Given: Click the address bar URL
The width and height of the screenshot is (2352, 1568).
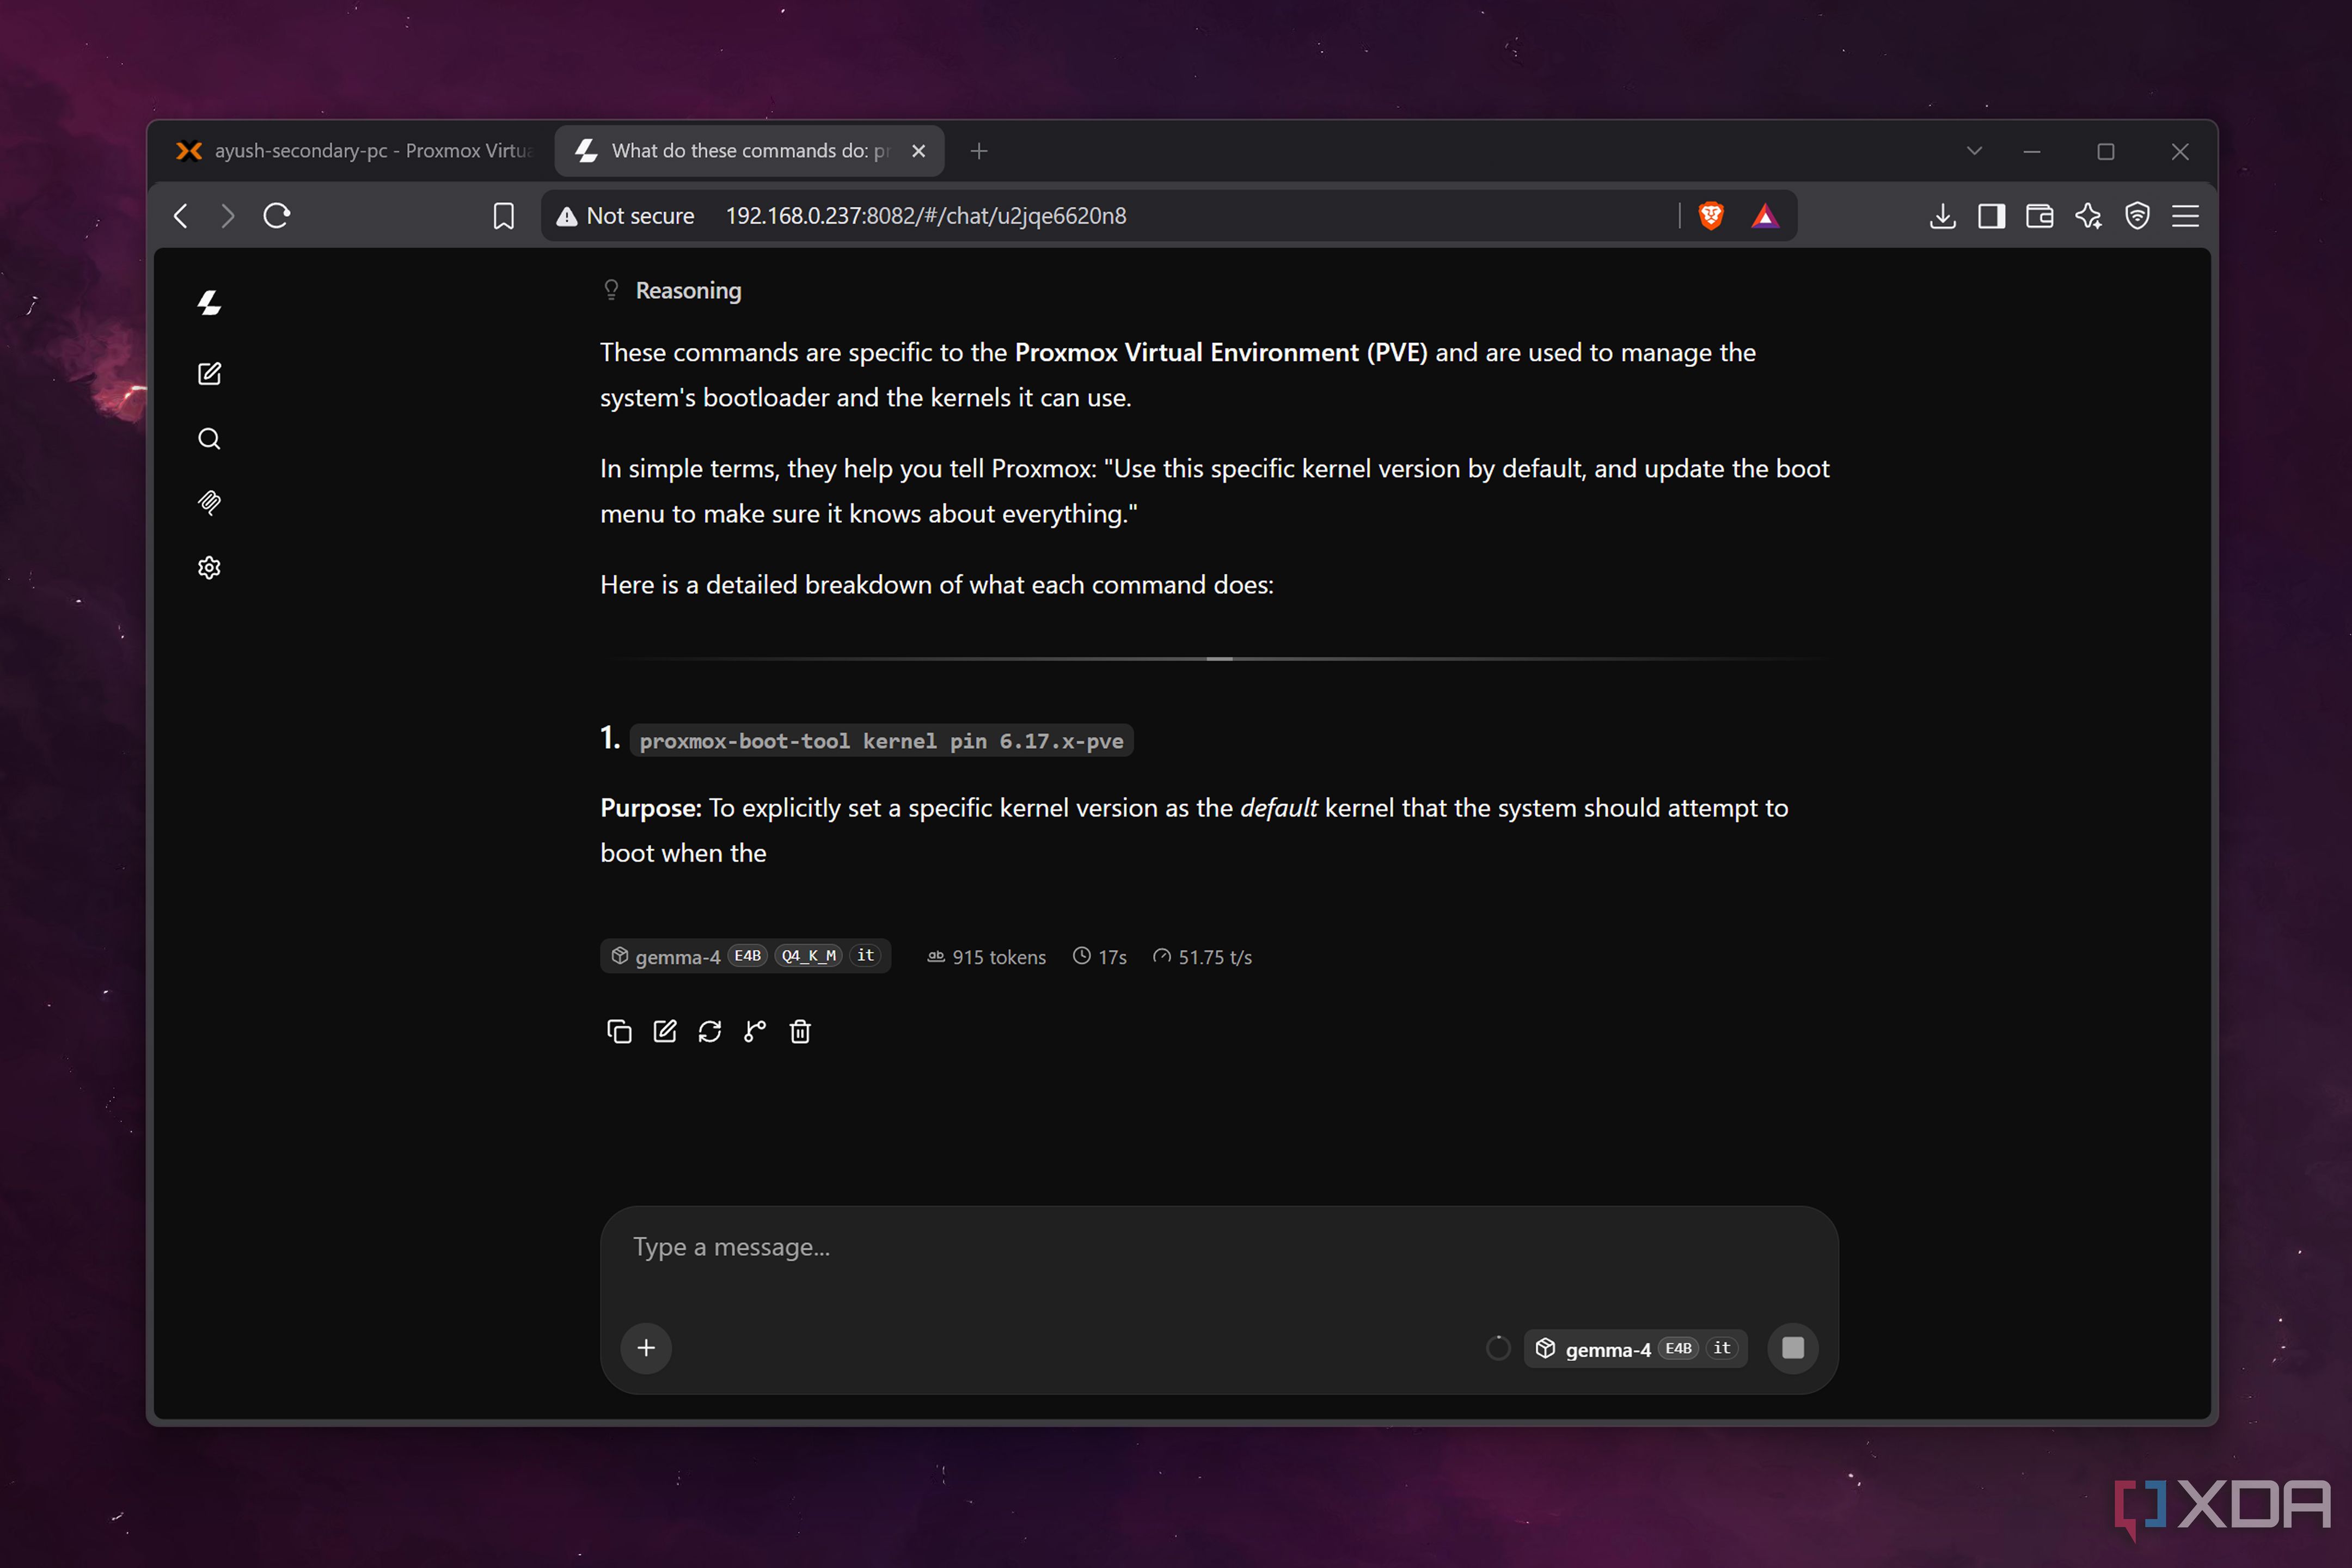Looking at the screenshot, I should click(926, 216).
